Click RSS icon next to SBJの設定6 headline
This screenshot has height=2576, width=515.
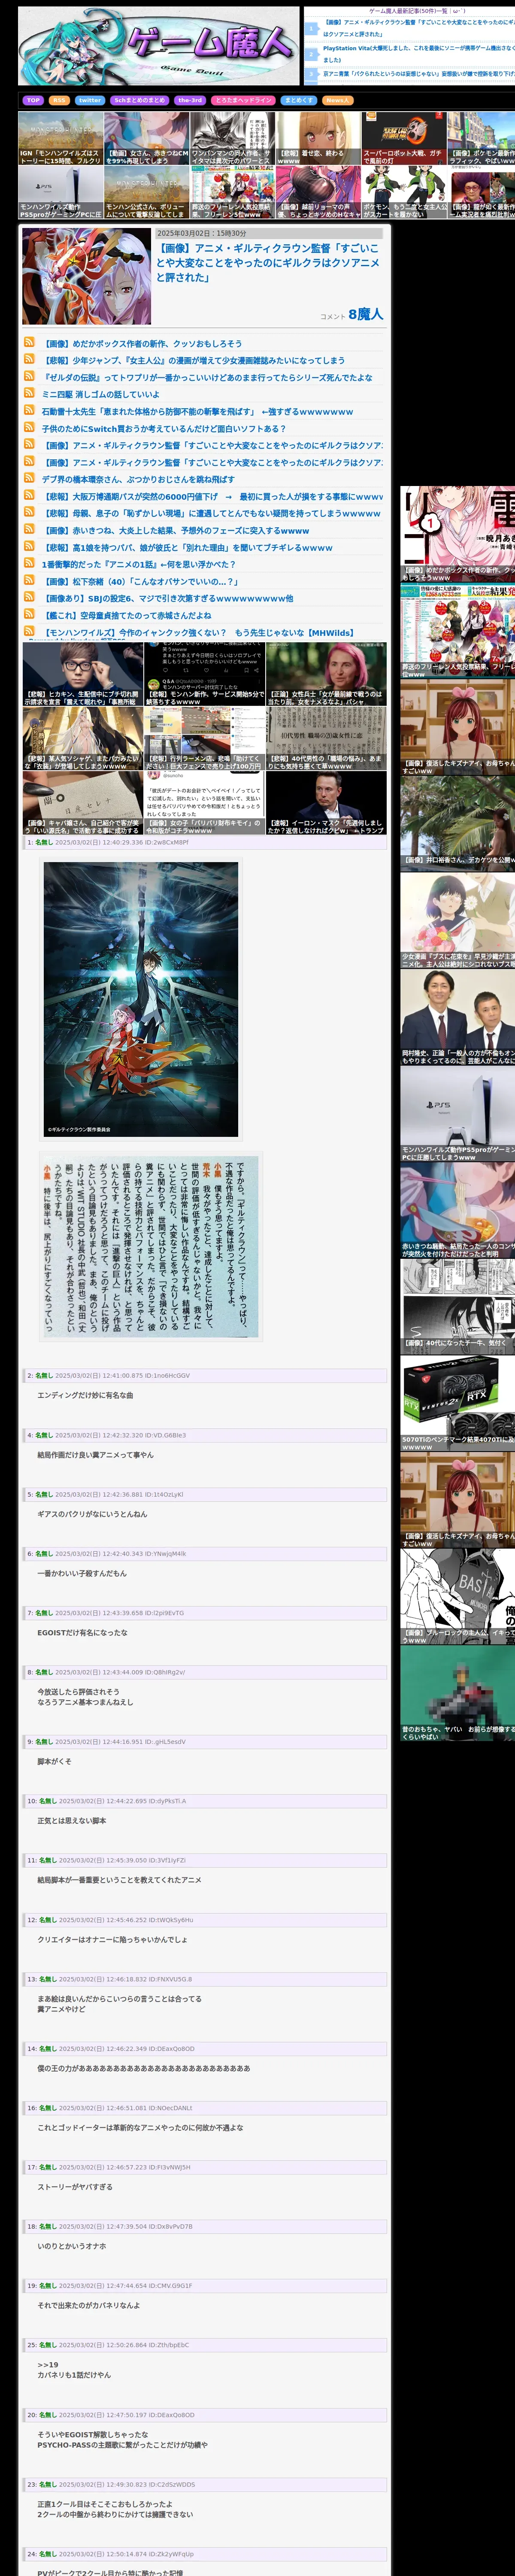pos(29,597)
